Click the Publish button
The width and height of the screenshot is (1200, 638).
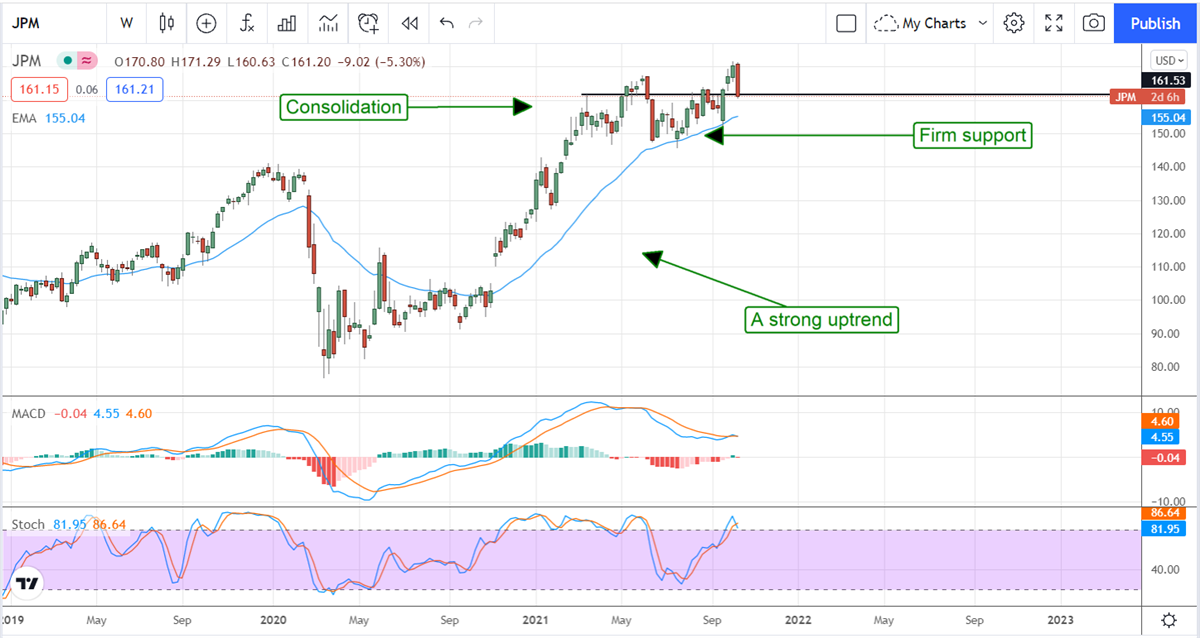click(1156, 22)
